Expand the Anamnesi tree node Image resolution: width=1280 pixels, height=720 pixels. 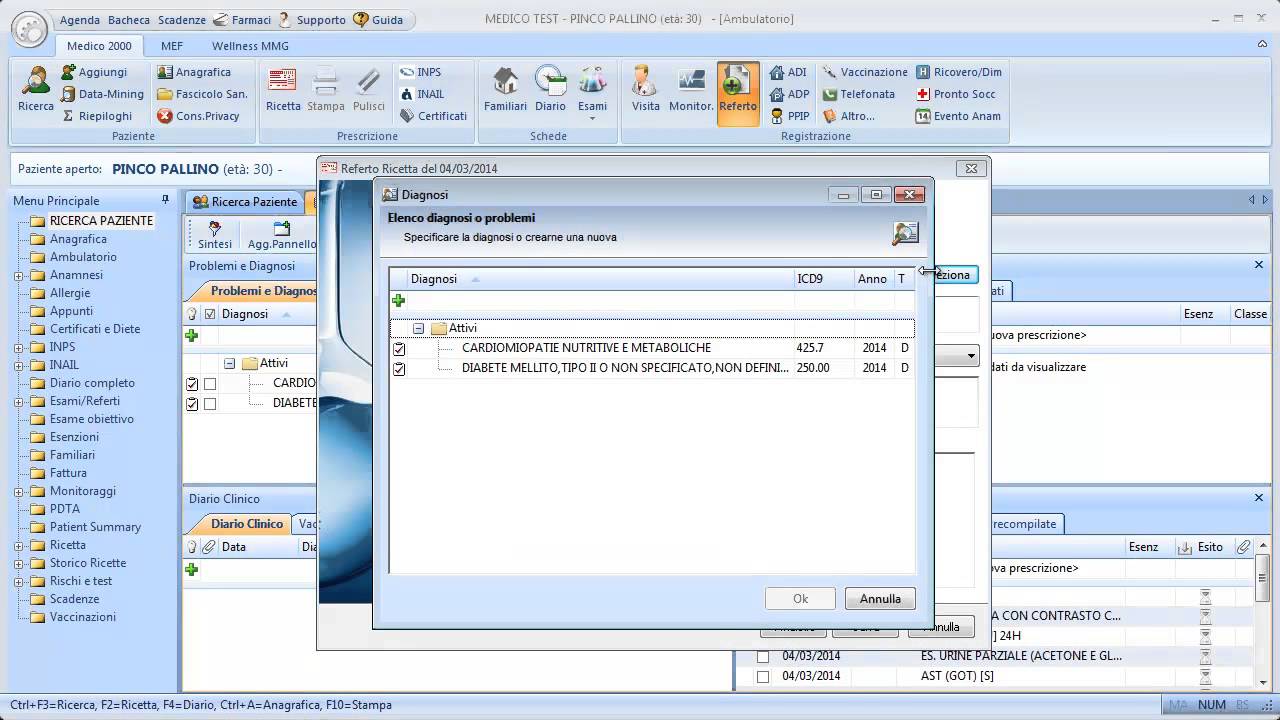(19, 276)
